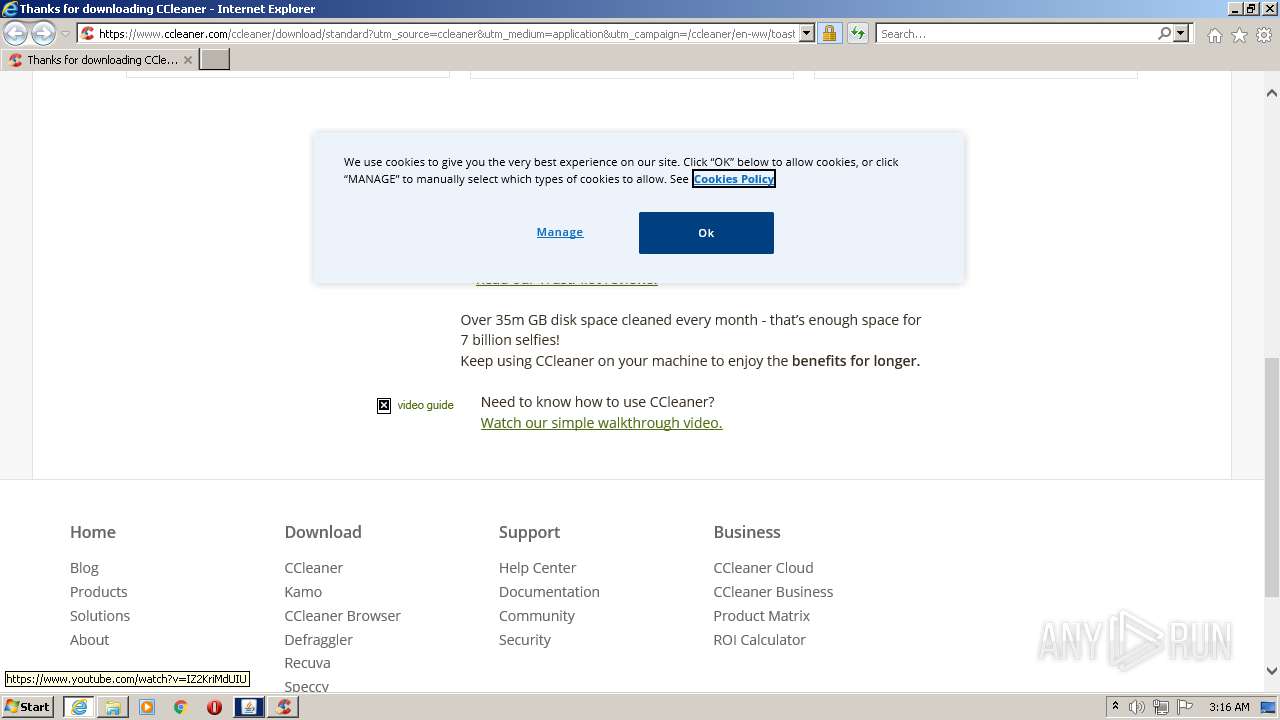The width and height of the screenshot is (1280, 720).
Task: Click the Internet Explorer title bar logo icon
Action: (x=10, y=9)
